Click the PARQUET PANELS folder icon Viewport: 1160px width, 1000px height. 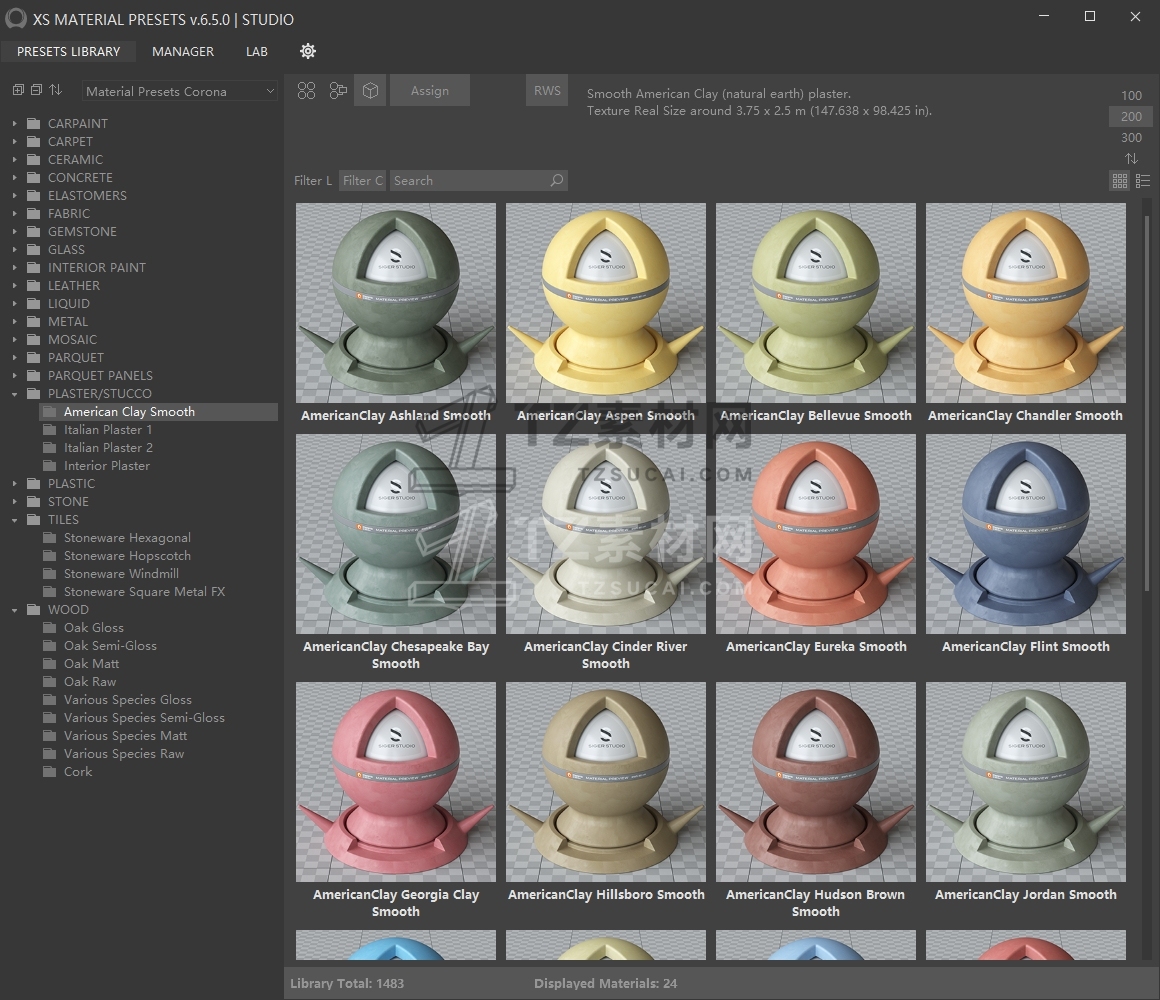34,375
